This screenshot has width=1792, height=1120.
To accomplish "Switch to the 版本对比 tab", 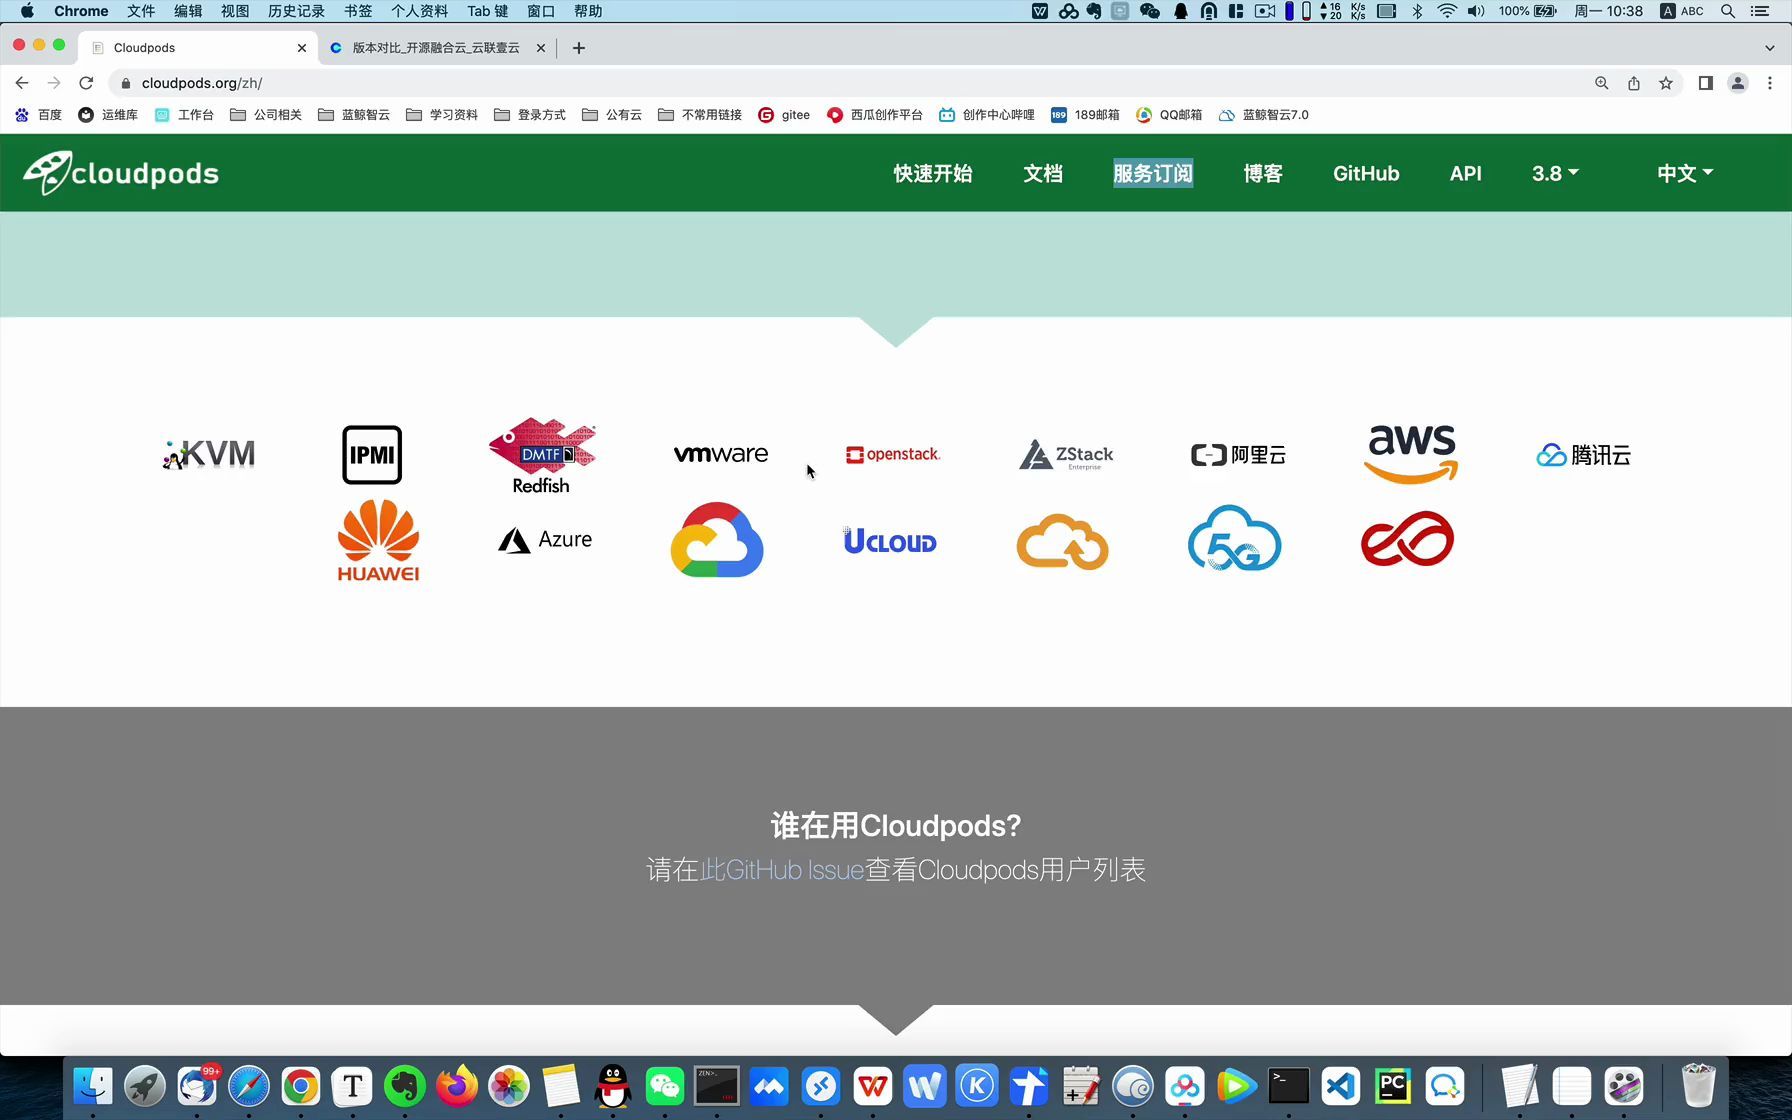I will tap(437, 48).
